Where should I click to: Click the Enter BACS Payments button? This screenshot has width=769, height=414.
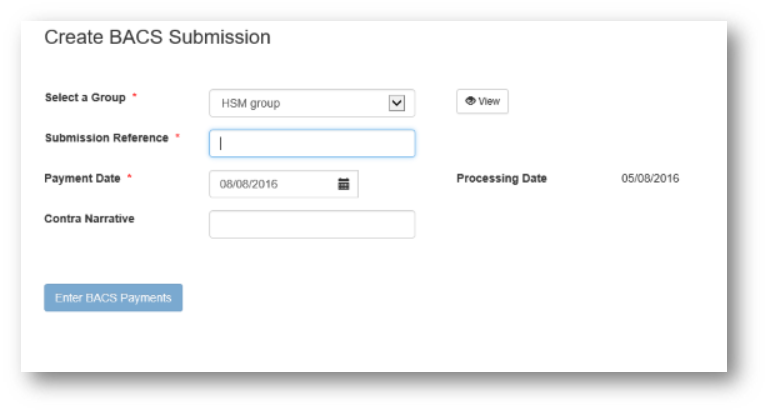[113, 298]
